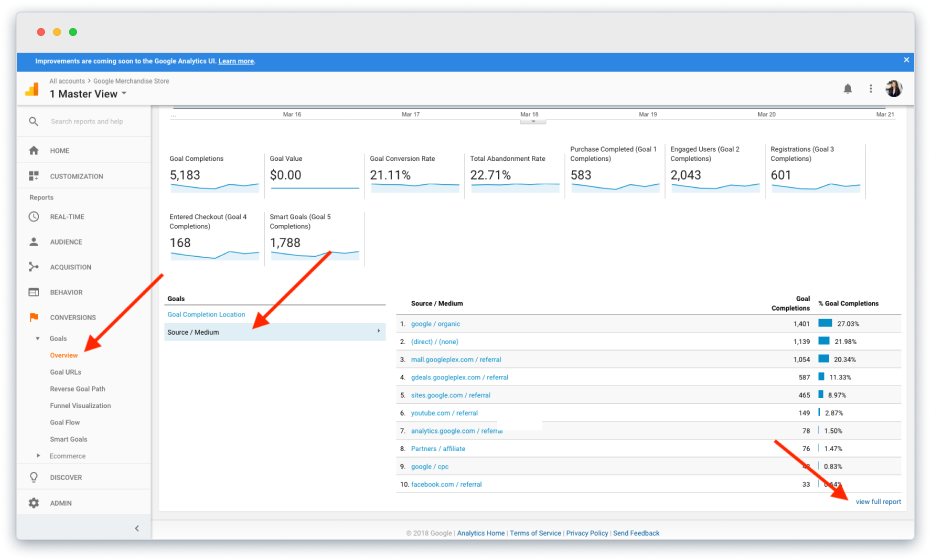This screenshot has height=560, width=931.
Task: Click the Google Analytics logo icon
Action: point(32,89)
